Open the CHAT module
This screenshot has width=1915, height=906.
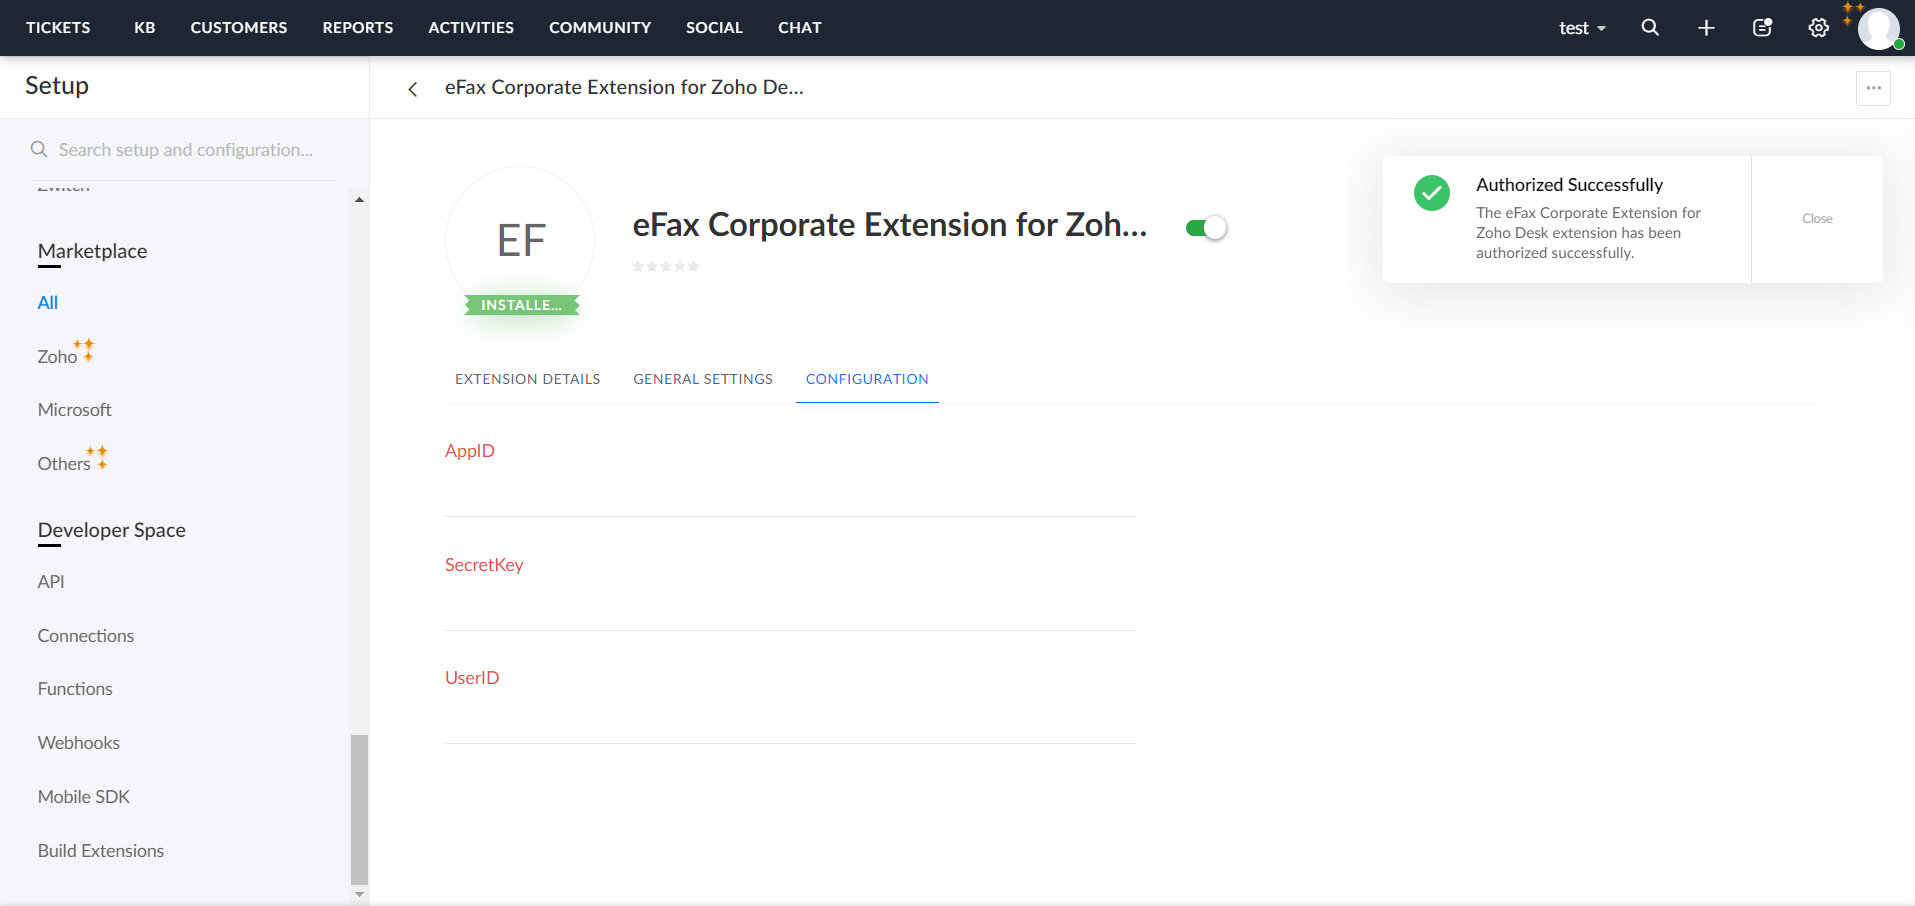point(800,28)
